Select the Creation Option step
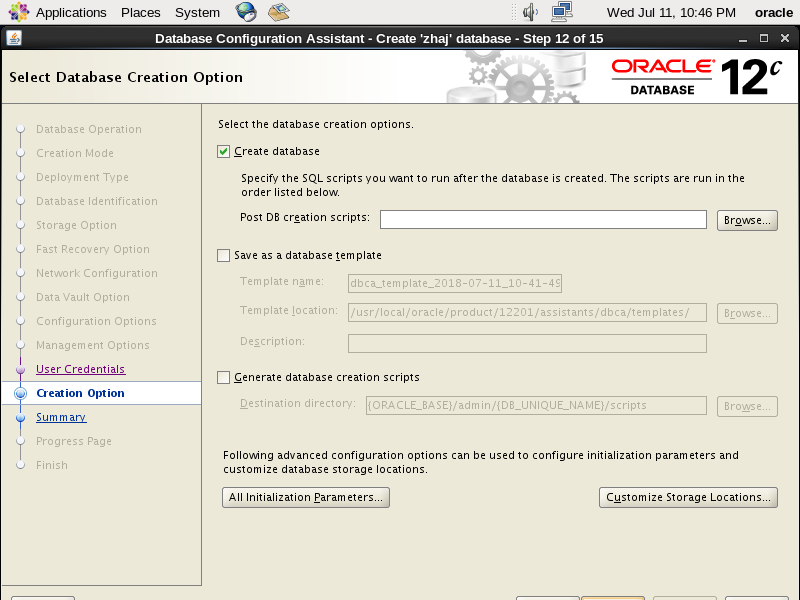The height and width of the screenshot is (600, 800). tap(81, 393)
